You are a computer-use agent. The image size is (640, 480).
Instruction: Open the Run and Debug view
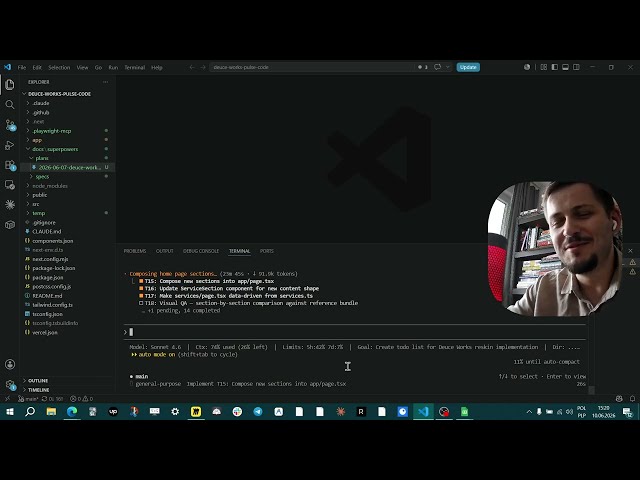tap(10, 145)
